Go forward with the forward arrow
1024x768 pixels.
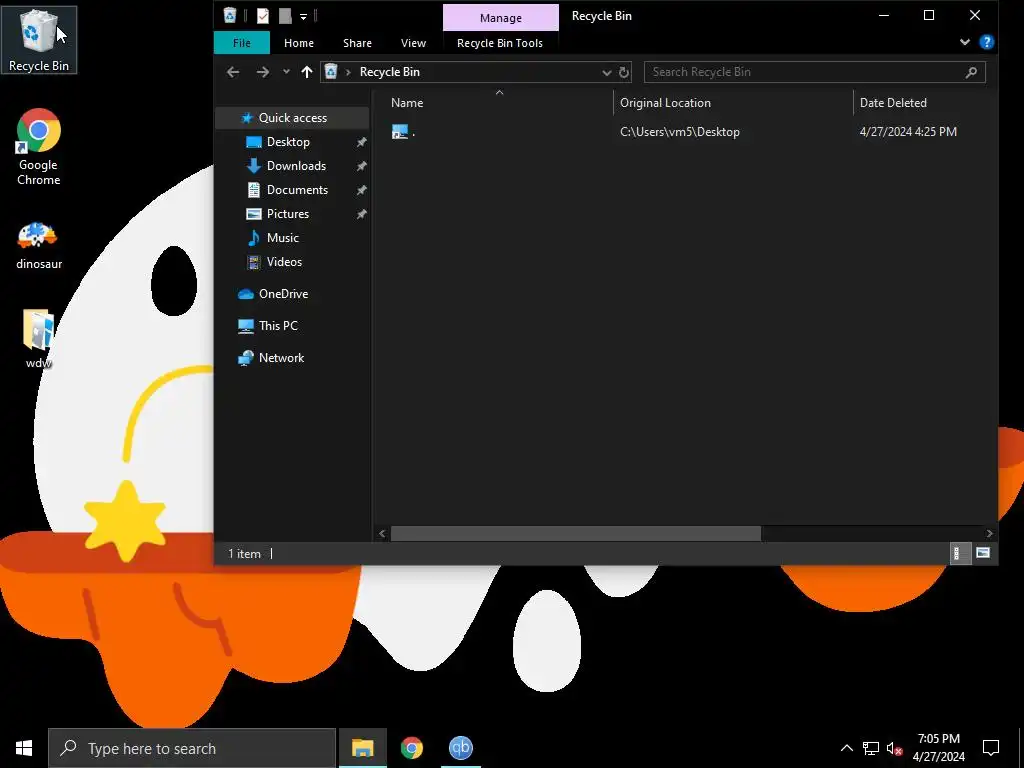click(263, 72)
